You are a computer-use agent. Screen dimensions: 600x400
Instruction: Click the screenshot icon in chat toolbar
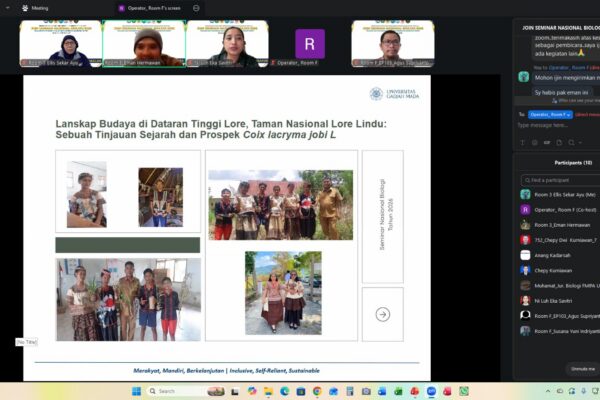pyautogui.click(x=571, y=142)
